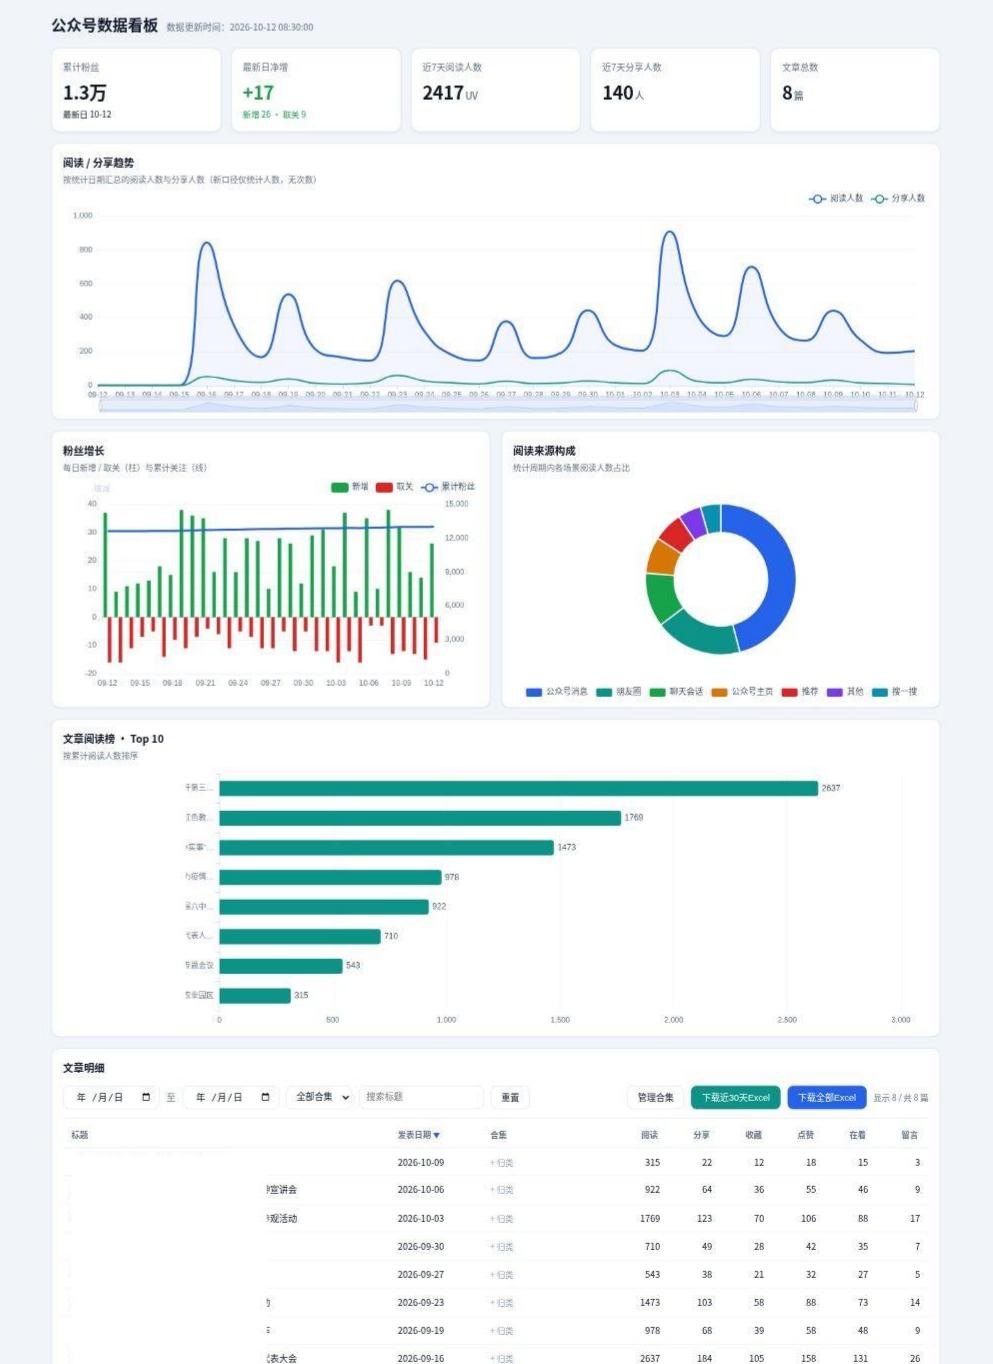
Task: Click the 在看 column header
Action: (858, 1135)
